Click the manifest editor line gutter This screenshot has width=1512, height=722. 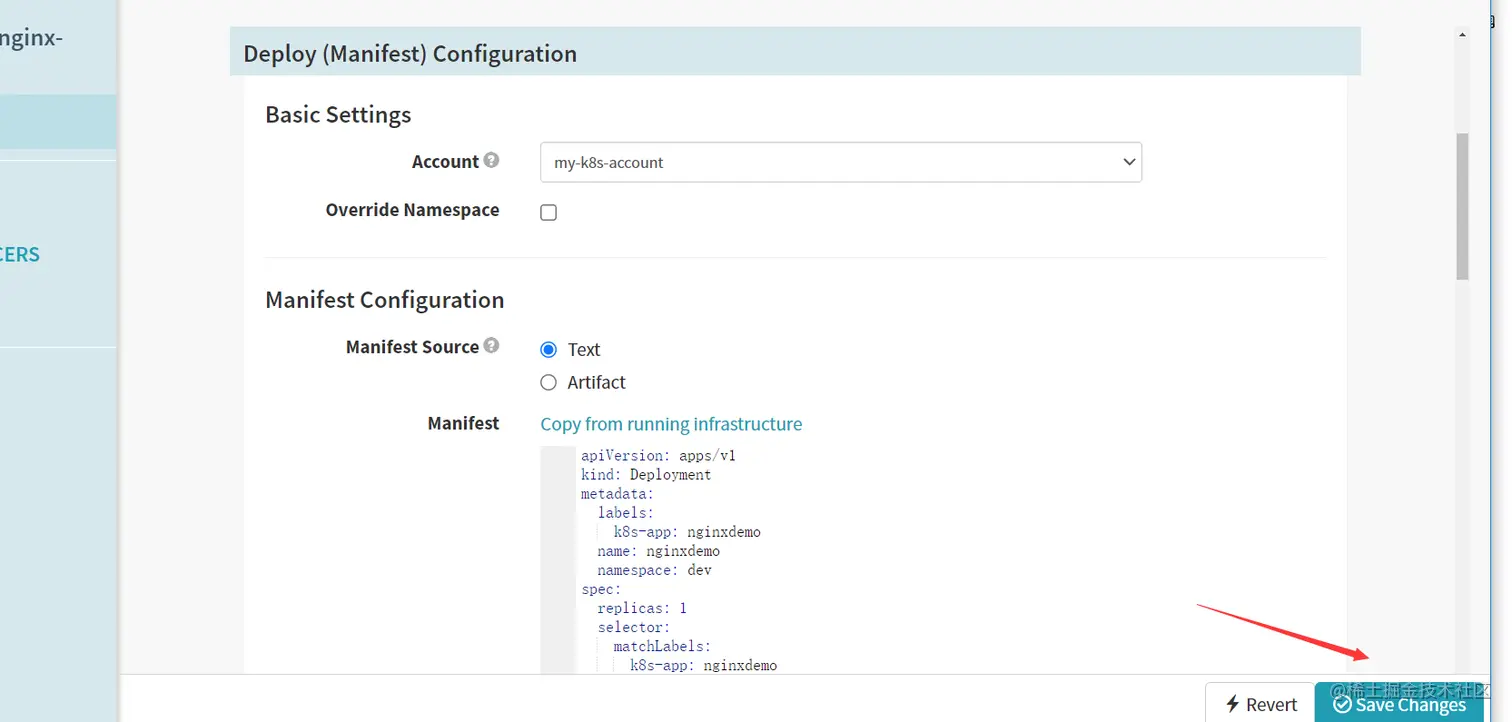[558, 560]
